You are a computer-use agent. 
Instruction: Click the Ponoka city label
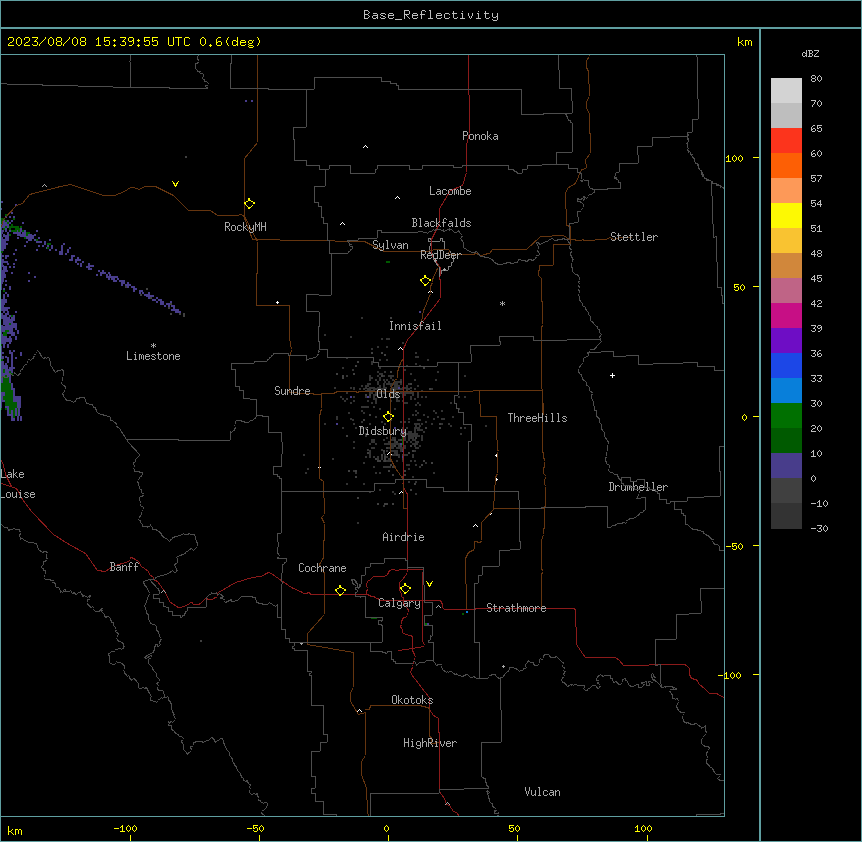(480, 136)
